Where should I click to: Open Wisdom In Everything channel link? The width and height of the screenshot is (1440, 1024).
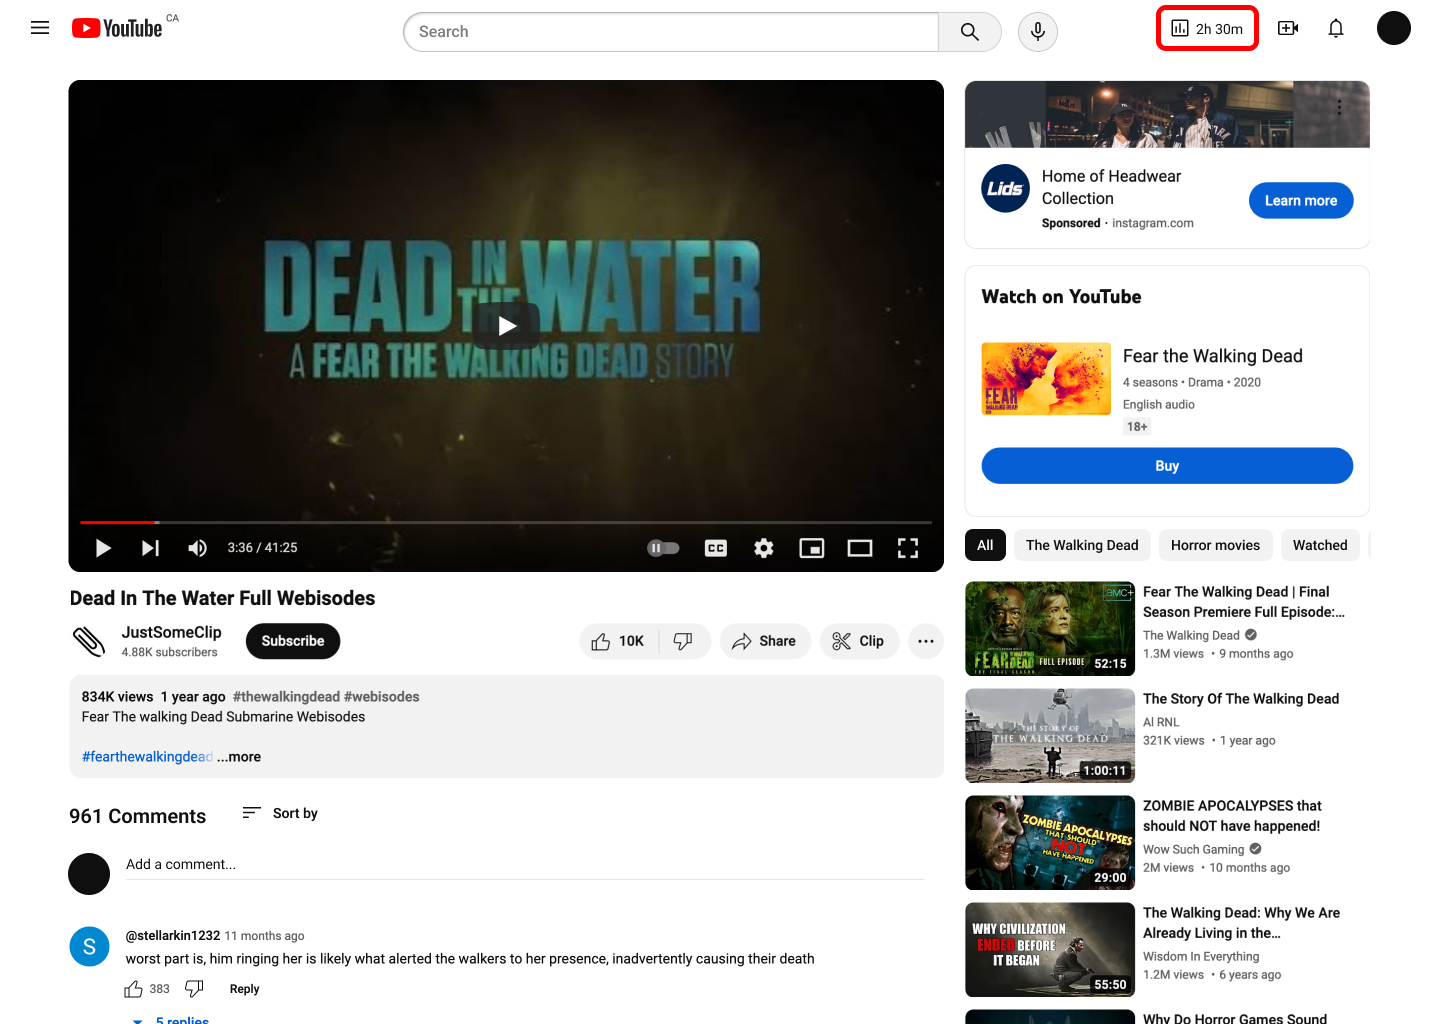click(1201, 957)
